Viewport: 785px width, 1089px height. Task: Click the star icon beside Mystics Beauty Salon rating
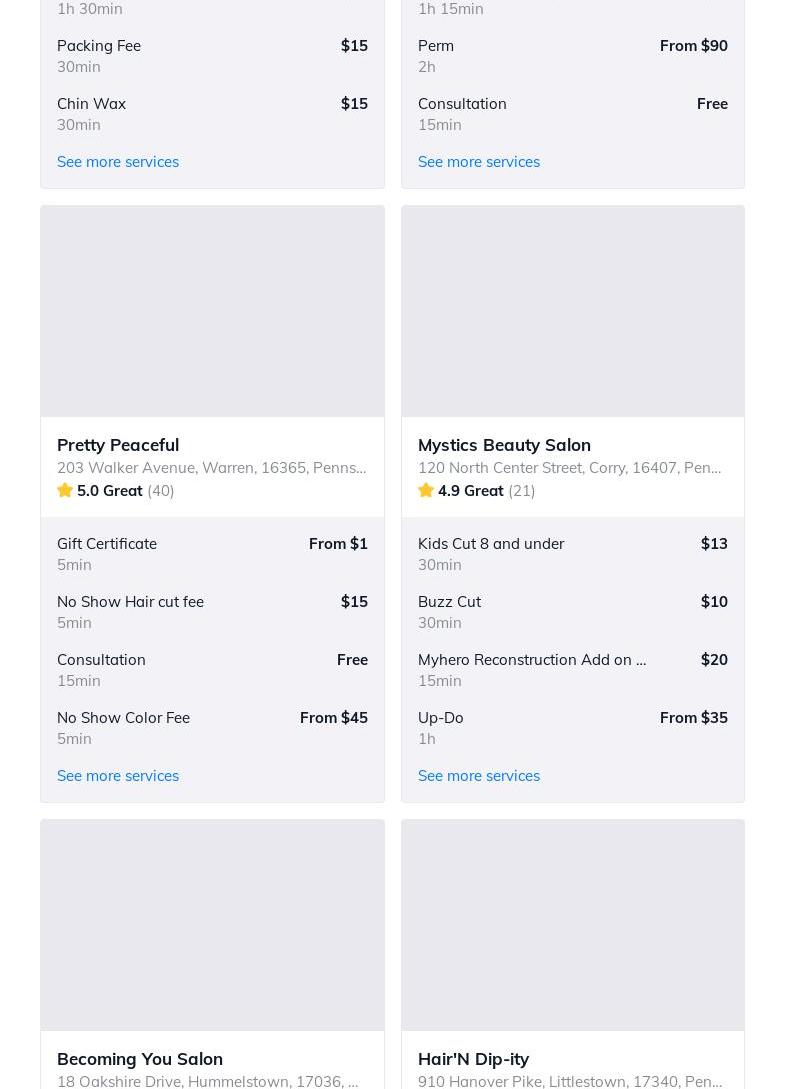pyautogui.click(x=426, y=490)
